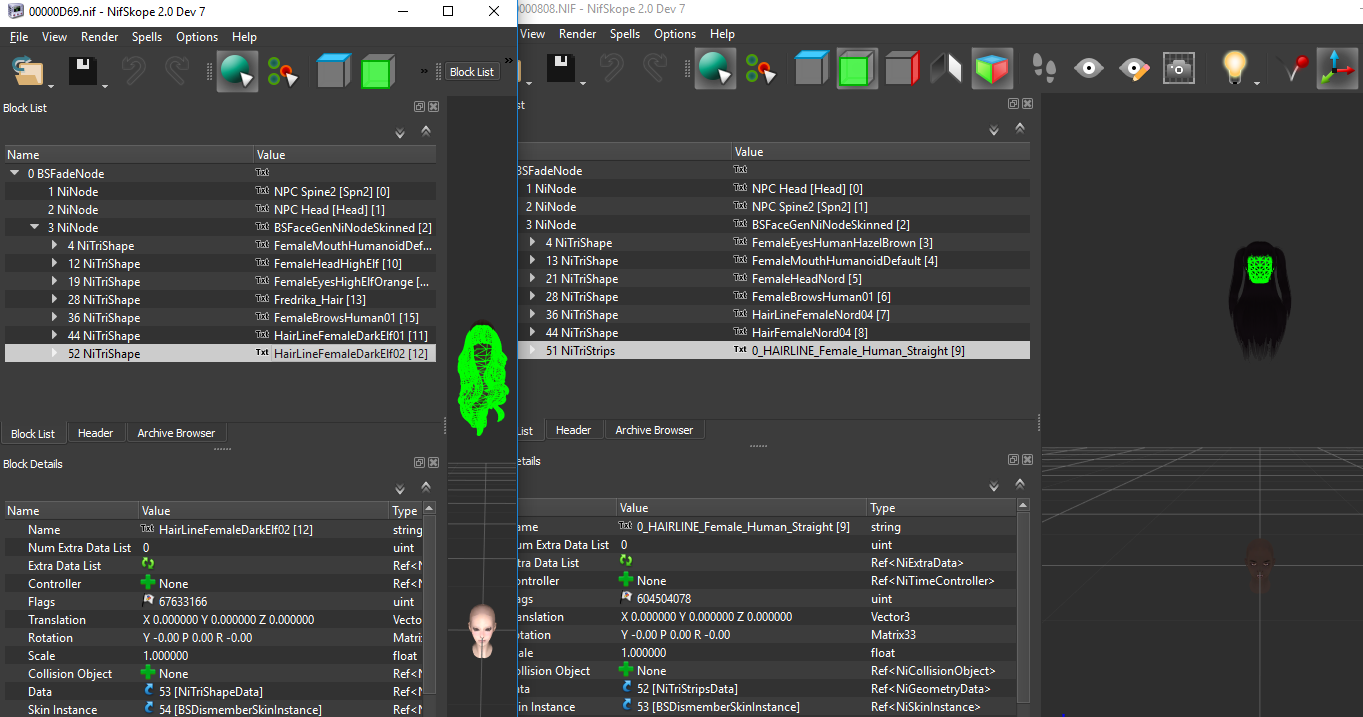
Task: Open File menu in 00000D69.nif window
Action: (x=19, y=37)
